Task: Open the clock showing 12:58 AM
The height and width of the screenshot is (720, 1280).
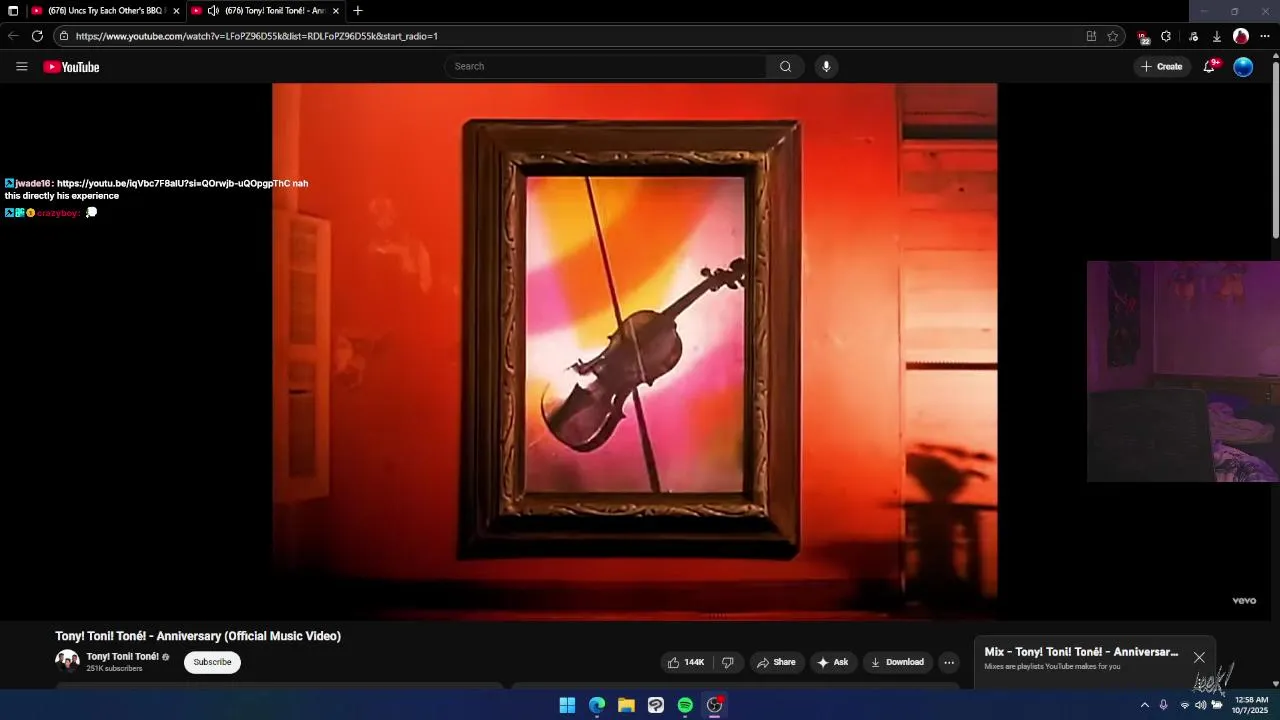Action: (x=1251, y=705)
